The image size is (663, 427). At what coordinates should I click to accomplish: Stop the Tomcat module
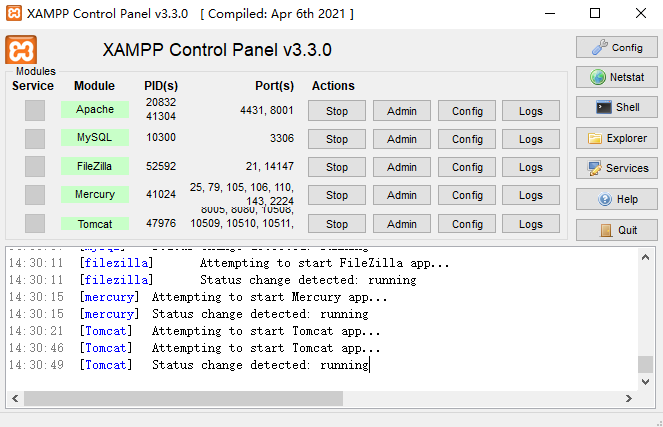point(337,224)
